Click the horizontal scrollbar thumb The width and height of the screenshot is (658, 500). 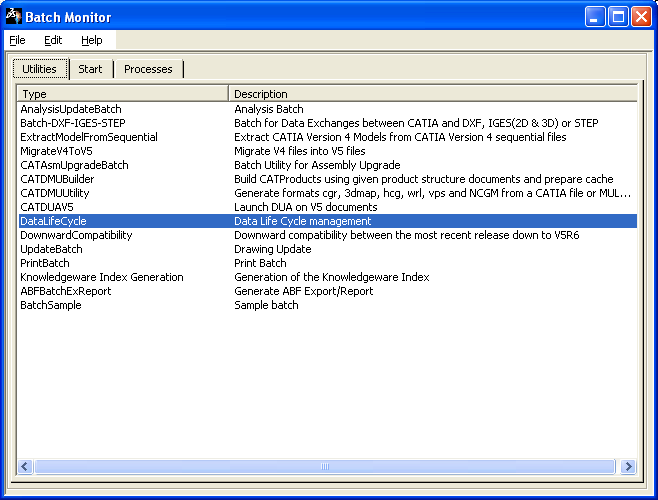coord(325,466)
